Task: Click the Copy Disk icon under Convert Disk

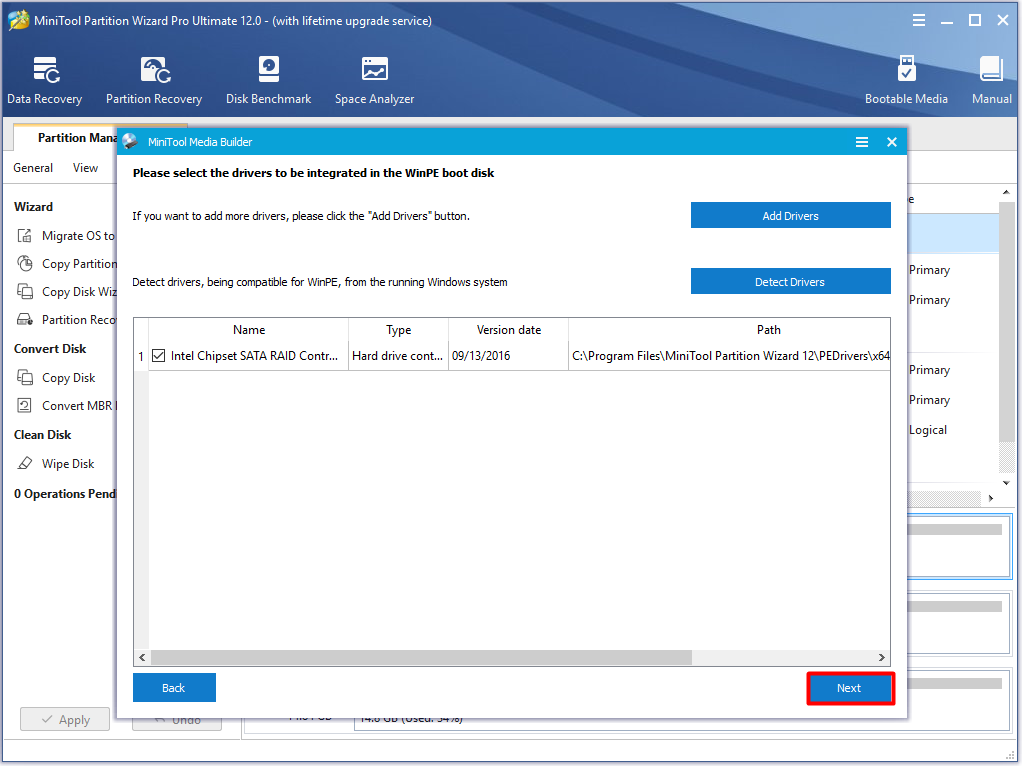Action: [x=25, y=377]
